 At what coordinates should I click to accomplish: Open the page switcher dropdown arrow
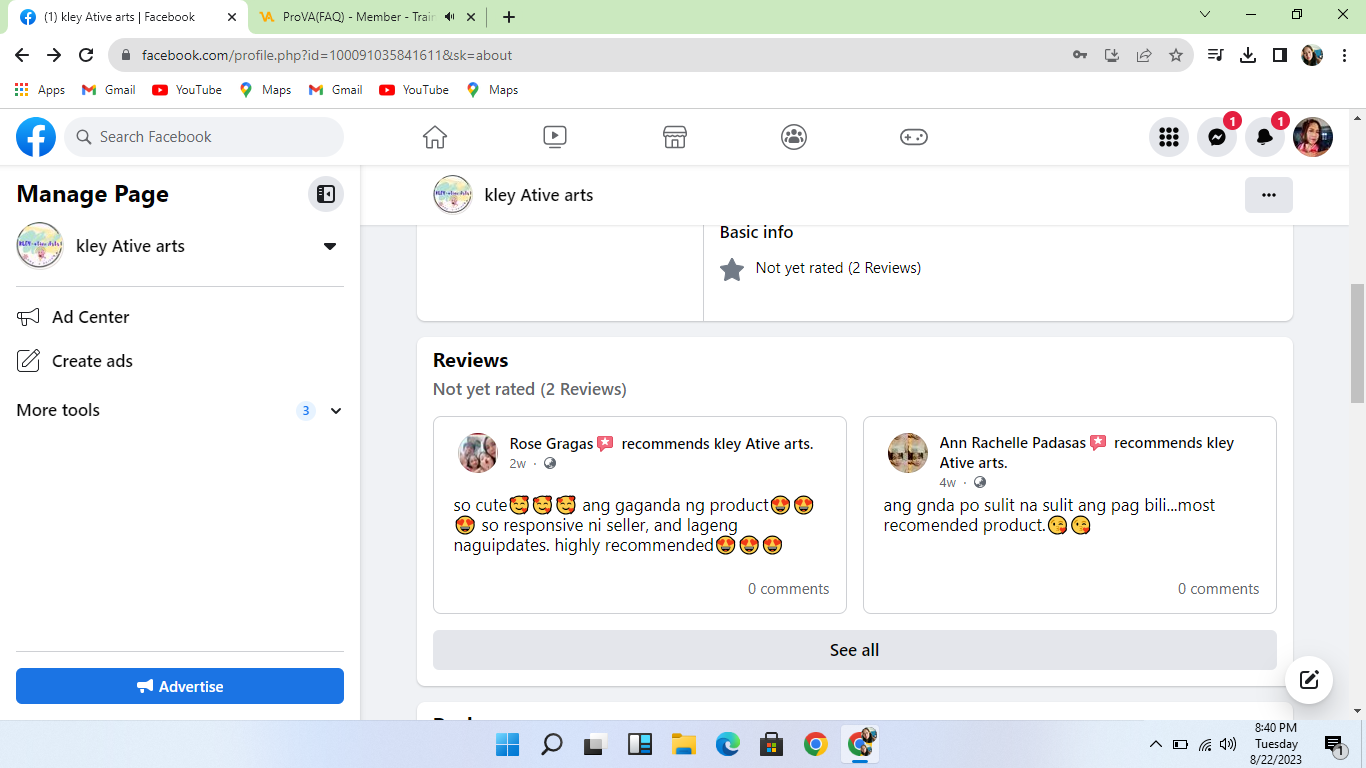(330, 246)
